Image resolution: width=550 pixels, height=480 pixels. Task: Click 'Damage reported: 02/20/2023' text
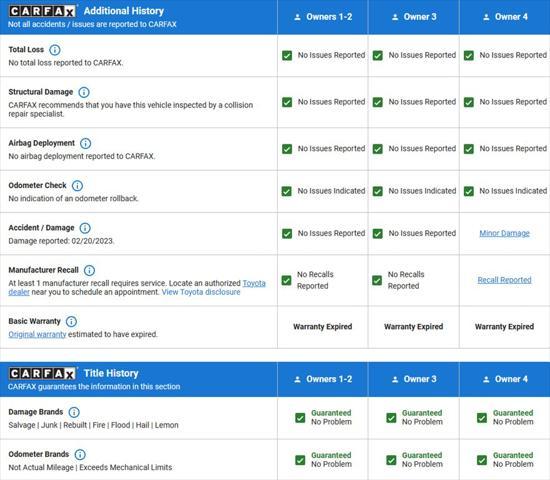click(x=61, y=241)
